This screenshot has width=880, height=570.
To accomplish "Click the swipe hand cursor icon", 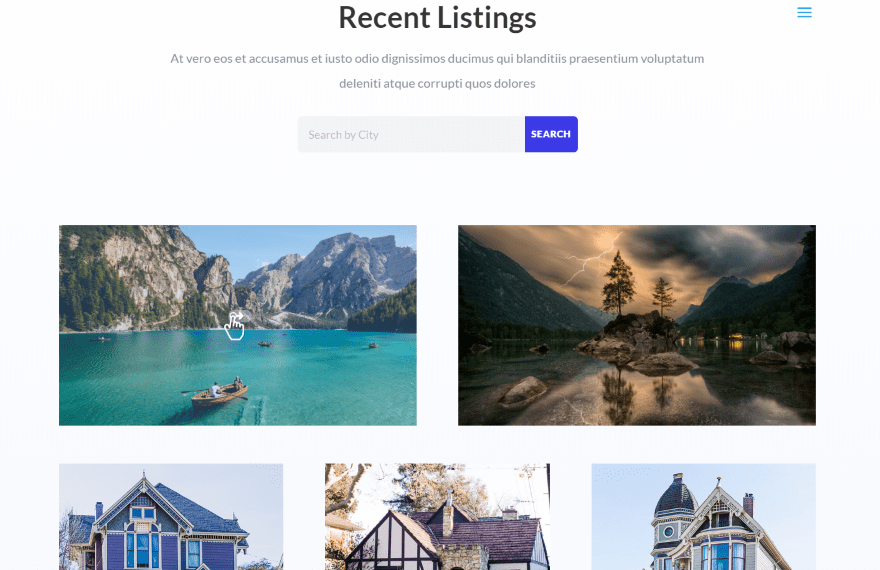I will (235, 326).
